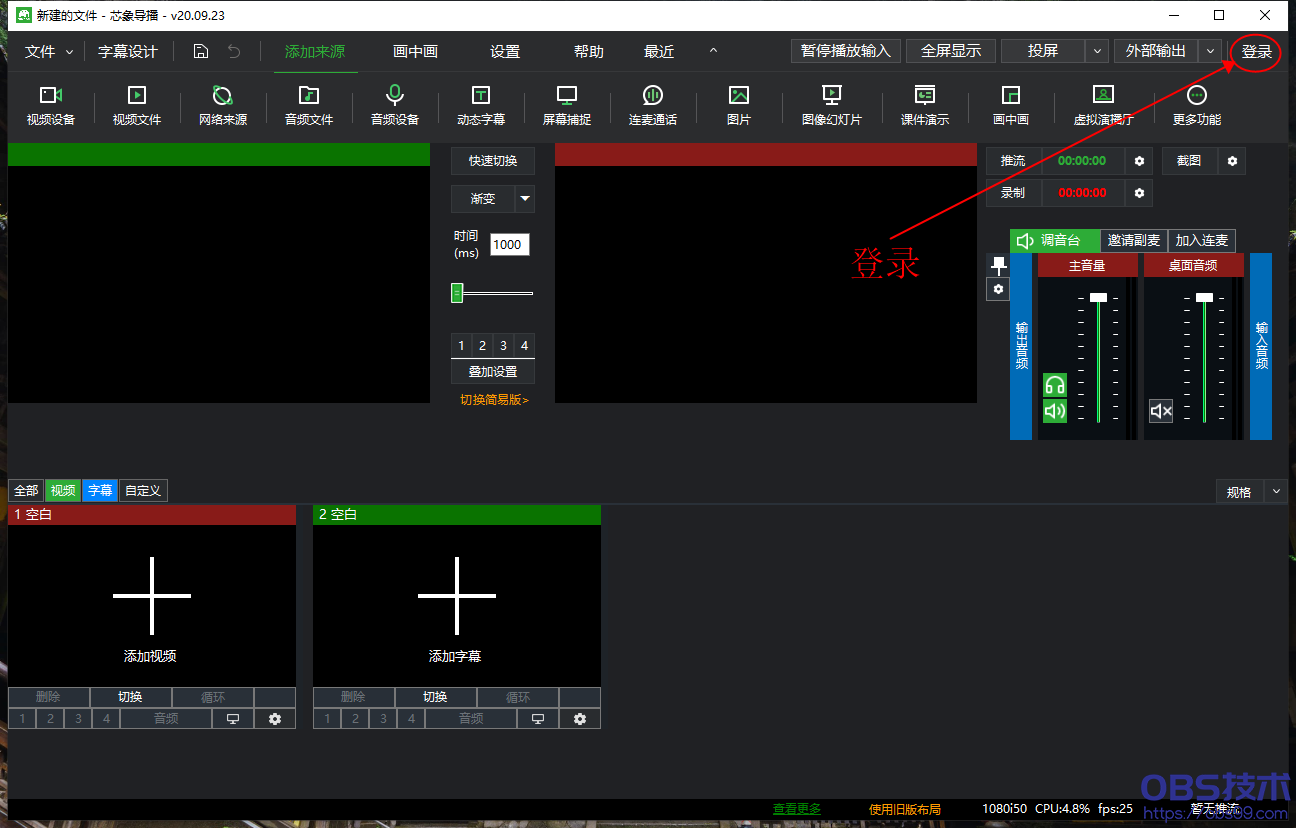Click the picture-in-picture toolbar icon
Image resolution: width=1296 pixels, height=828 pixels.
[1011, 105]
